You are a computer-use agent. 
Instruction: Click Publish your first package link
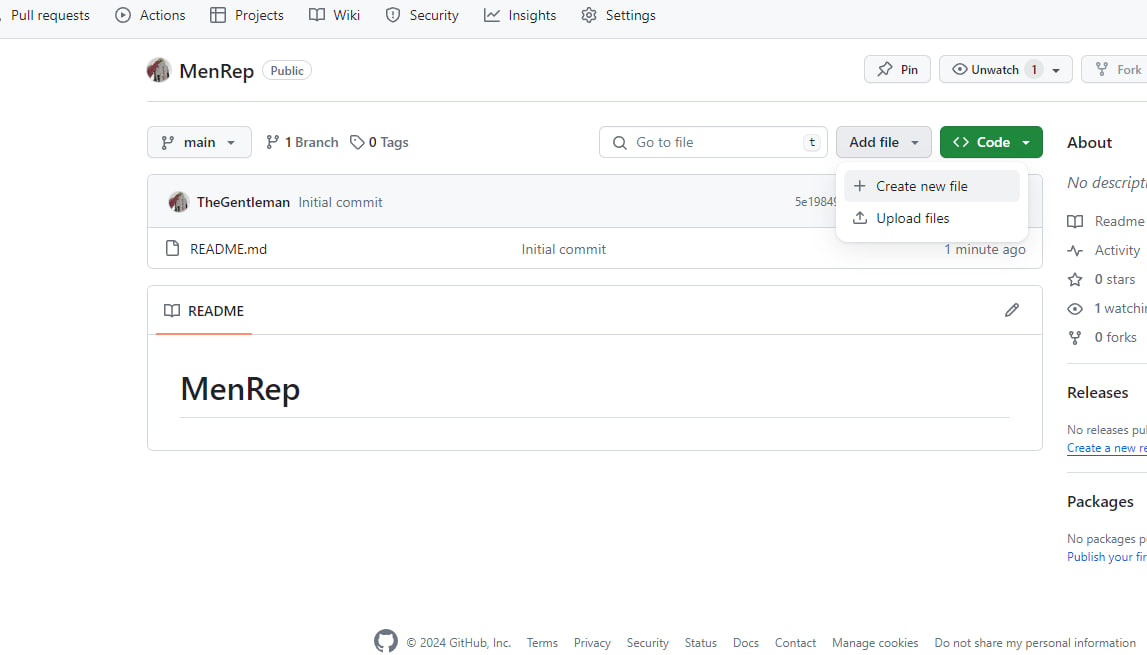coord(1106,557)
